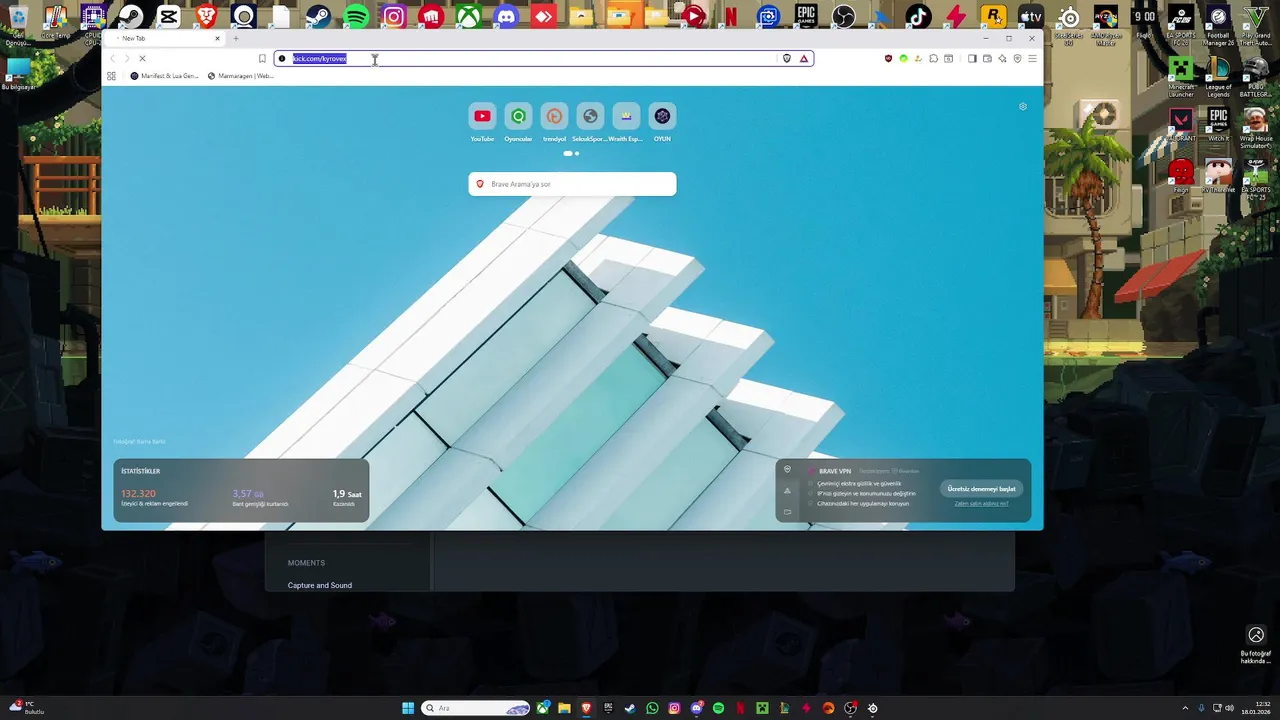Click the red shield extension icon
The width and height of the screenshot is (1280, 720).
coord(888,59)
